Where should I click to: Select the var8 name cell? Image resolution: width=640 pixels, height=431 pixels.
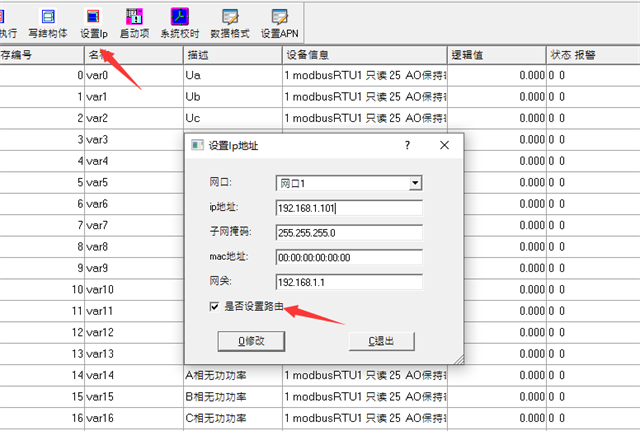click(134, 247)
